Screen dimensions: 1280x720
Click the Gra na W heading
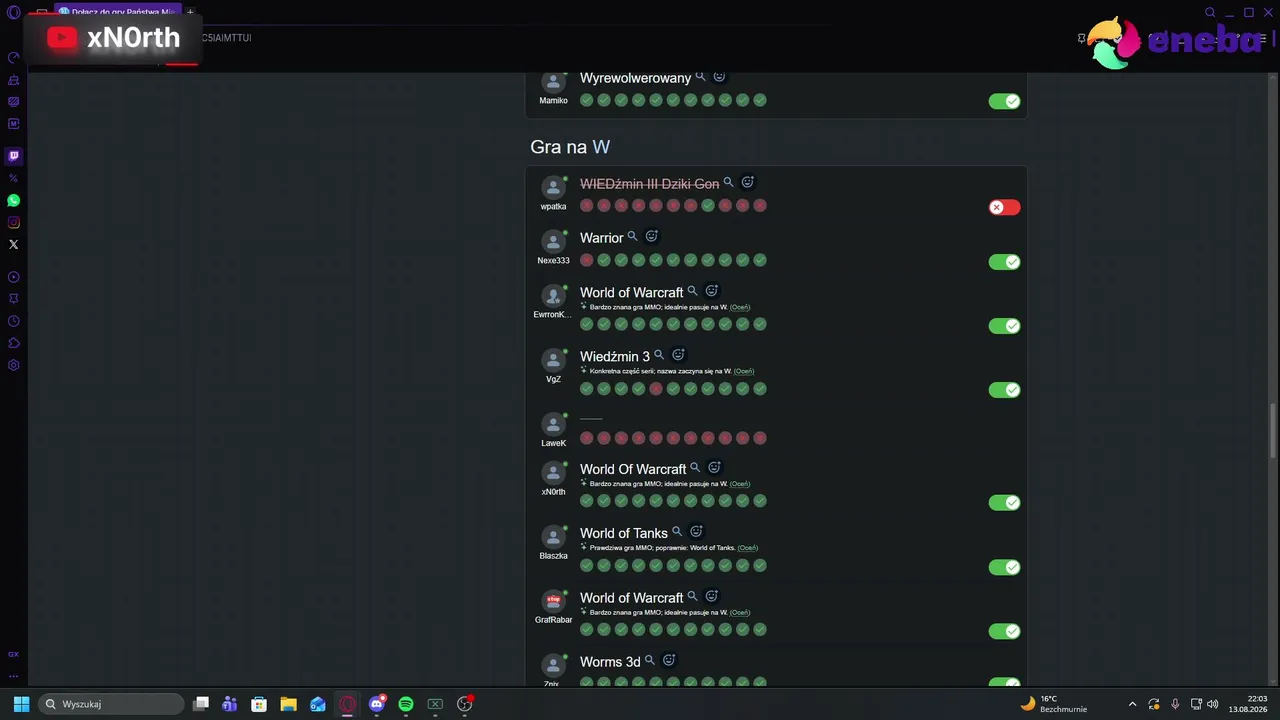570,147
